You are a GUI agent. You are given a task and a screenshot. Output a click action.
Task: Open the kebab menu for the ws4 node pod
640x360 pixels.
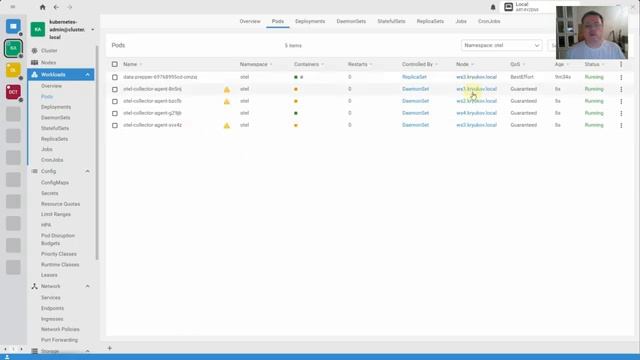pyautogui.click(x=621, y=113)
